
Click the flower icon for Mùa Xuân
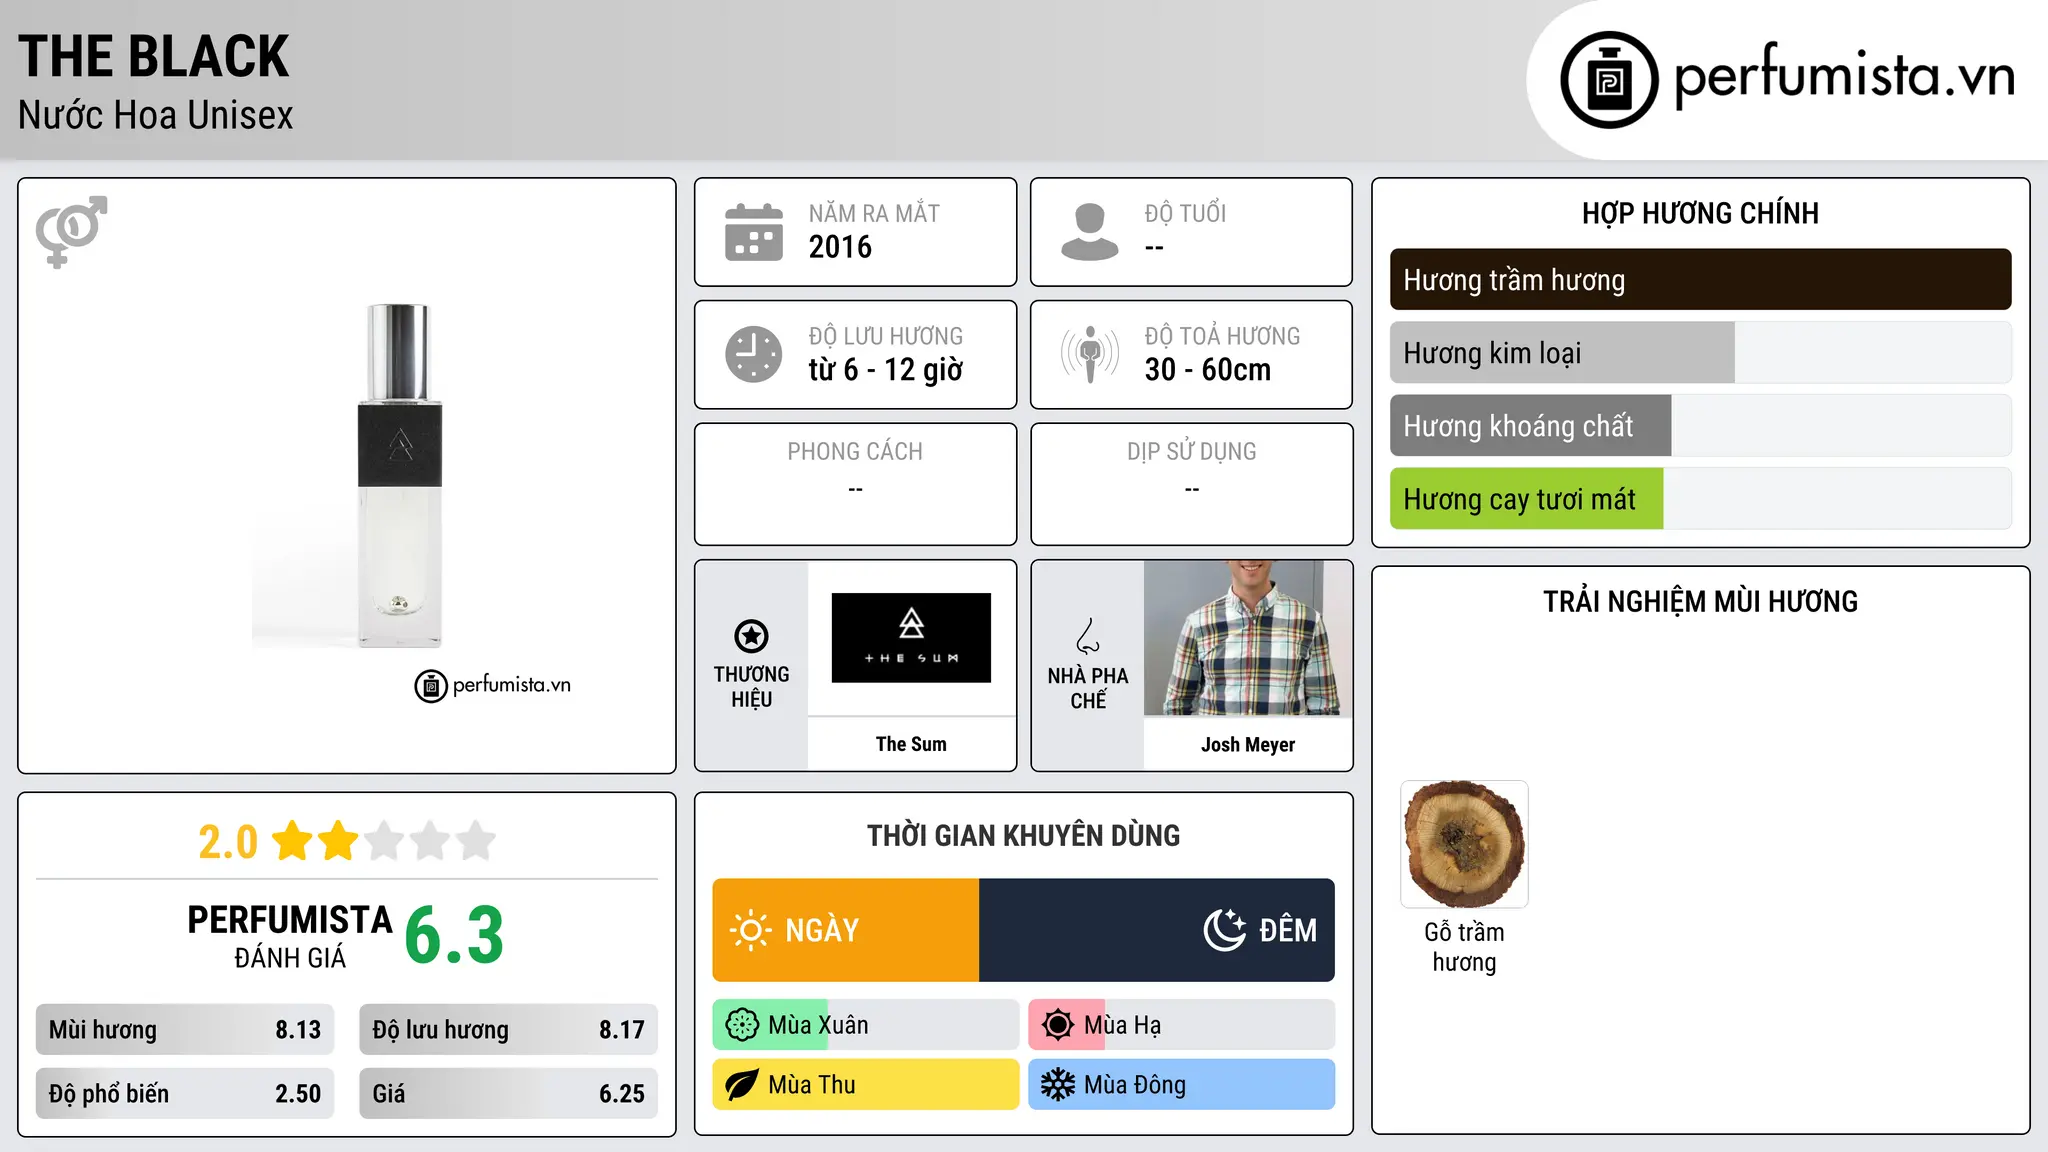coord(742,1025)
